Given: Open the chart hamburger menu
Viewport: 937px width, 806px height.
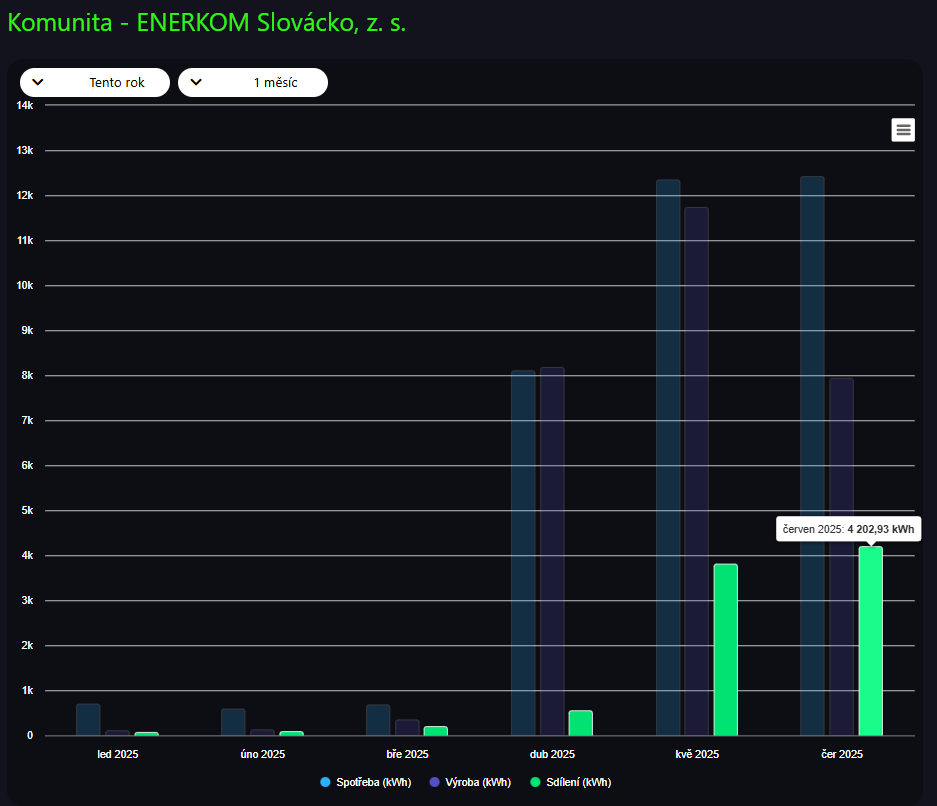Looking at the screenshot, I should pyautogui.click(x=903, y=130).
